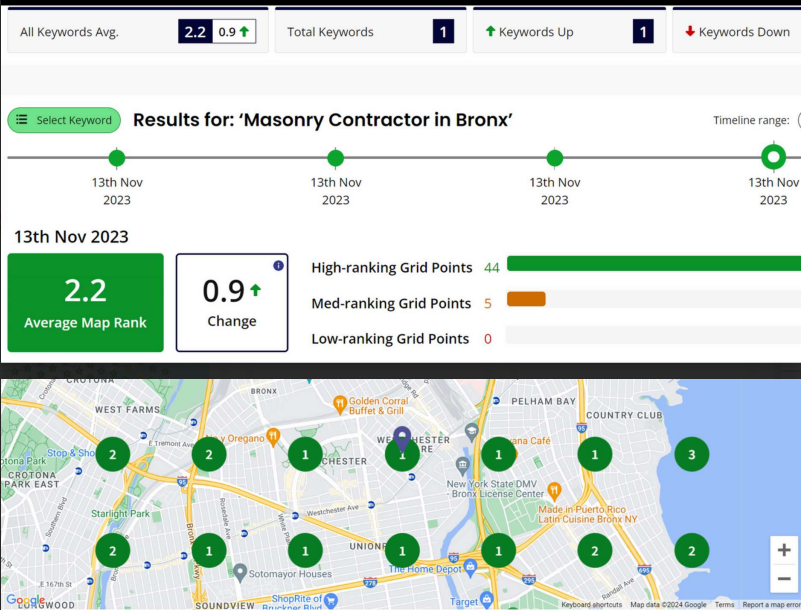Click the rank 2 marker near The Home Depot
Image resolution: width=801 pixels, height=610 pixels.
point(594,550)
